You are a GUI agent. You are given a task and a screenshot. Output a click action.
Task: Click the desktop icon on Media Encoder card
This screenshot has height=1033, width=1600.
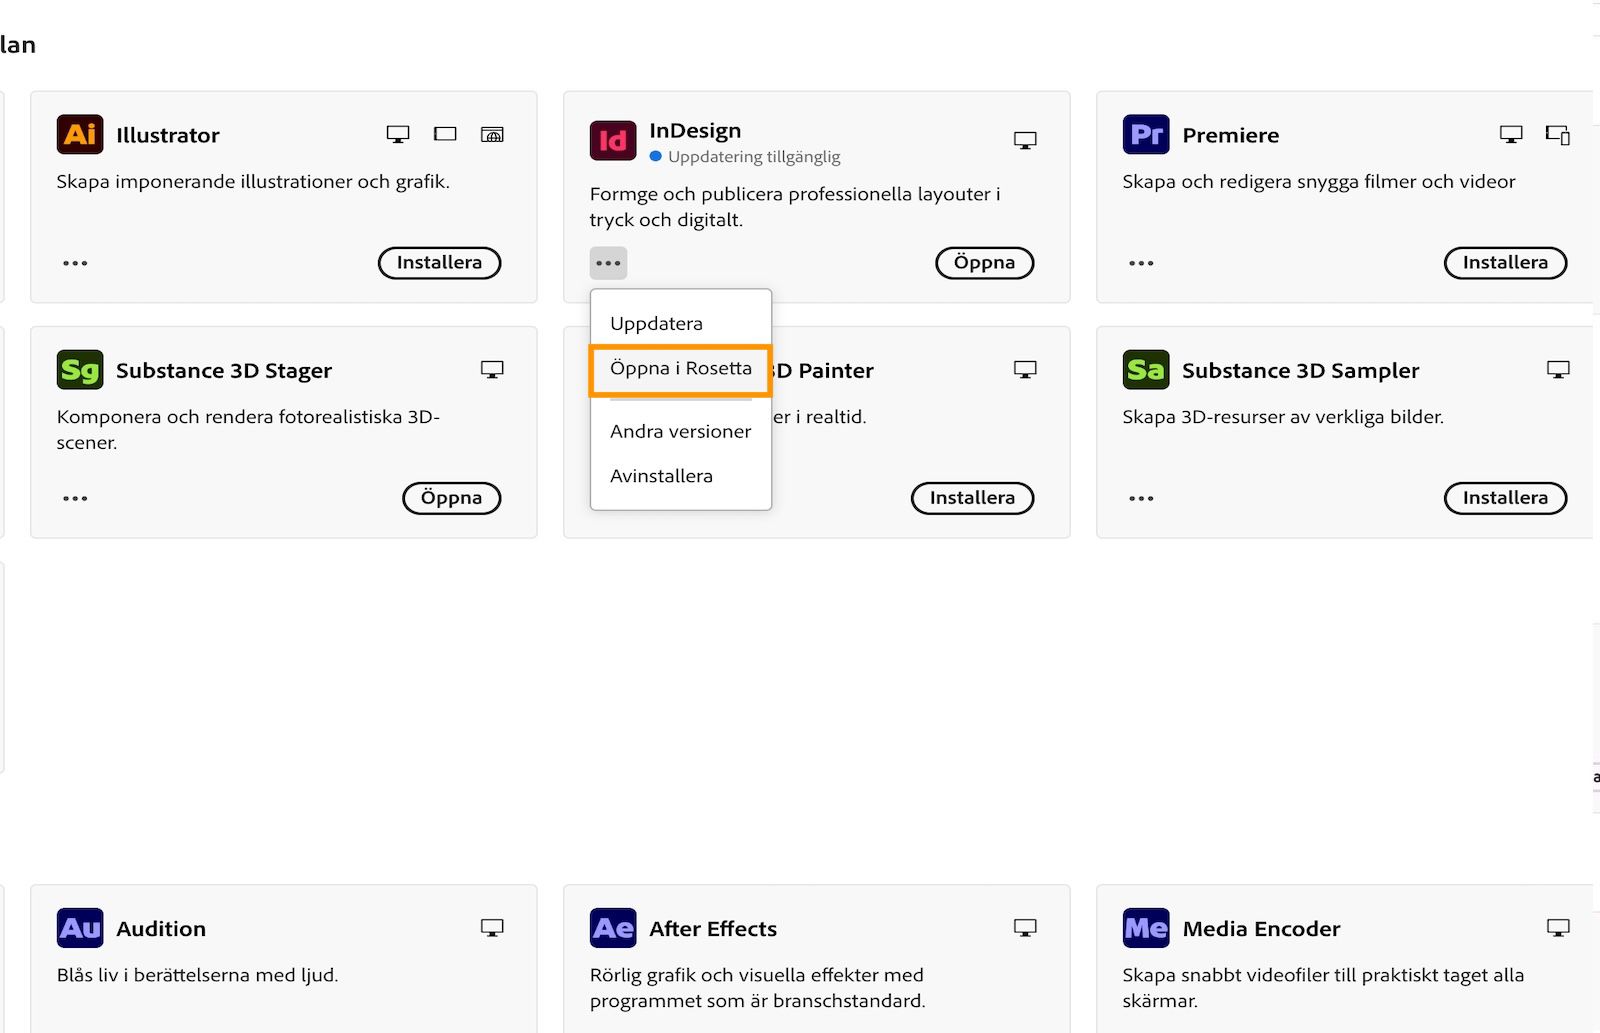pos(1558,928)
